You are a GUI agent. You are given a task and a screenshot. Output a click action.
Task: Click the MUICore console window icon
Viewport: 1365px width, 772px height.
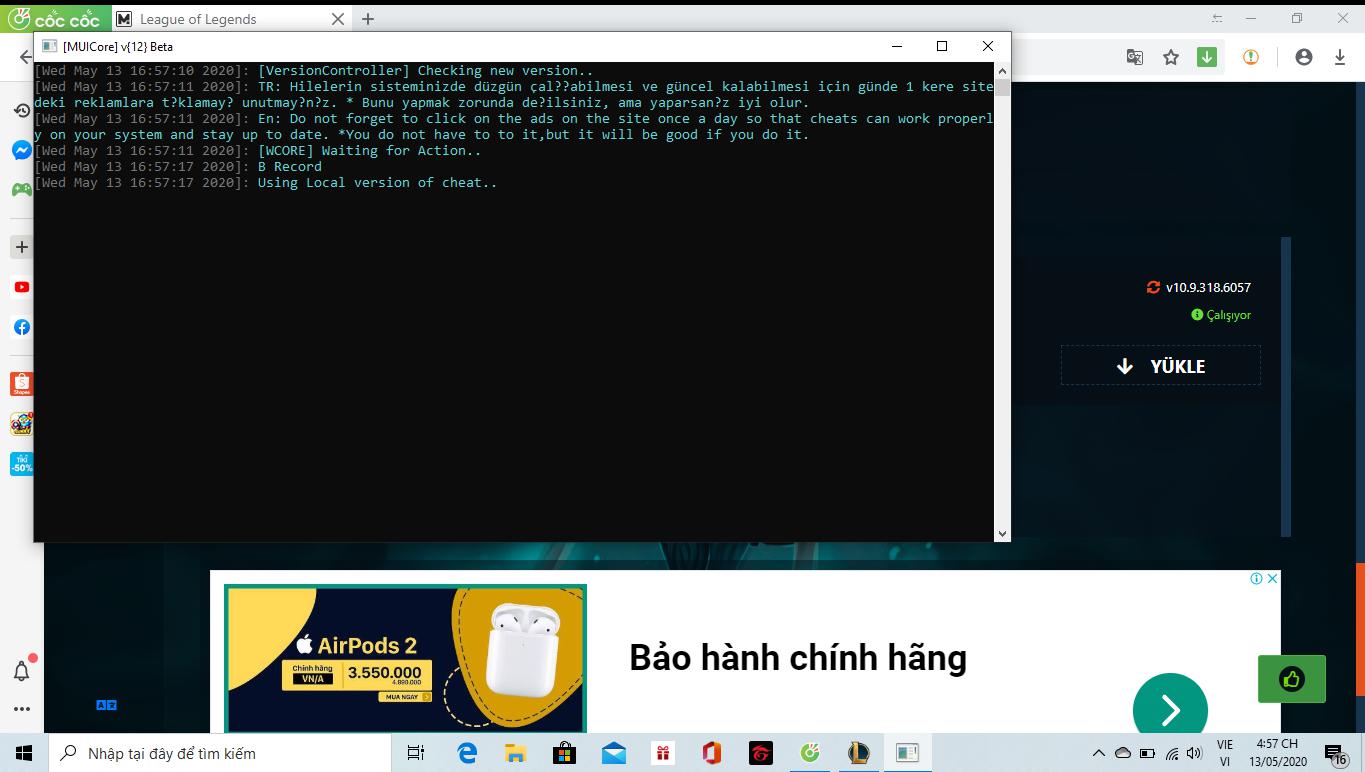[x=50, y=46]
